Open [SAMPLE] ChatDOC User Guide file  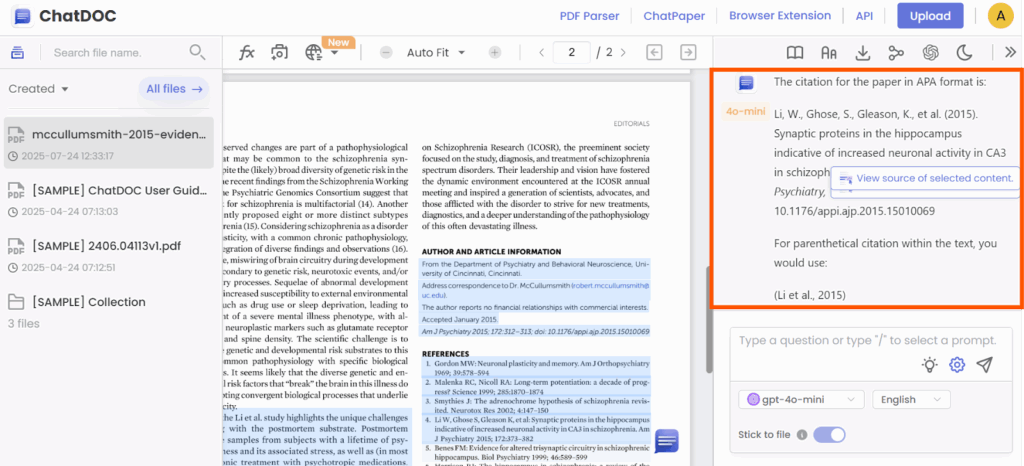[108, 199]
